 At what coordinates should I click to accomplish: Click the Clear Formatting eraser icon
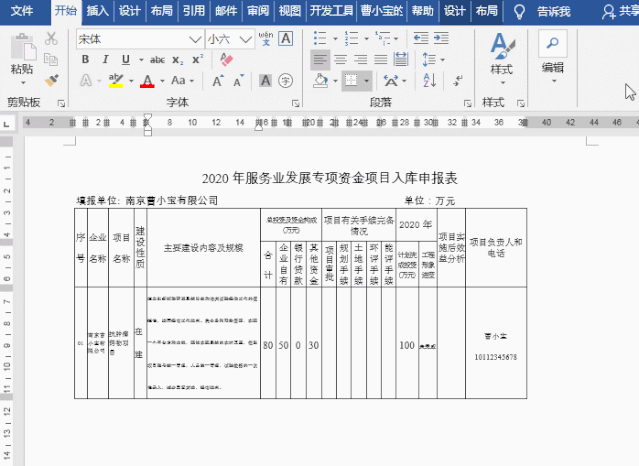[226, 59]
